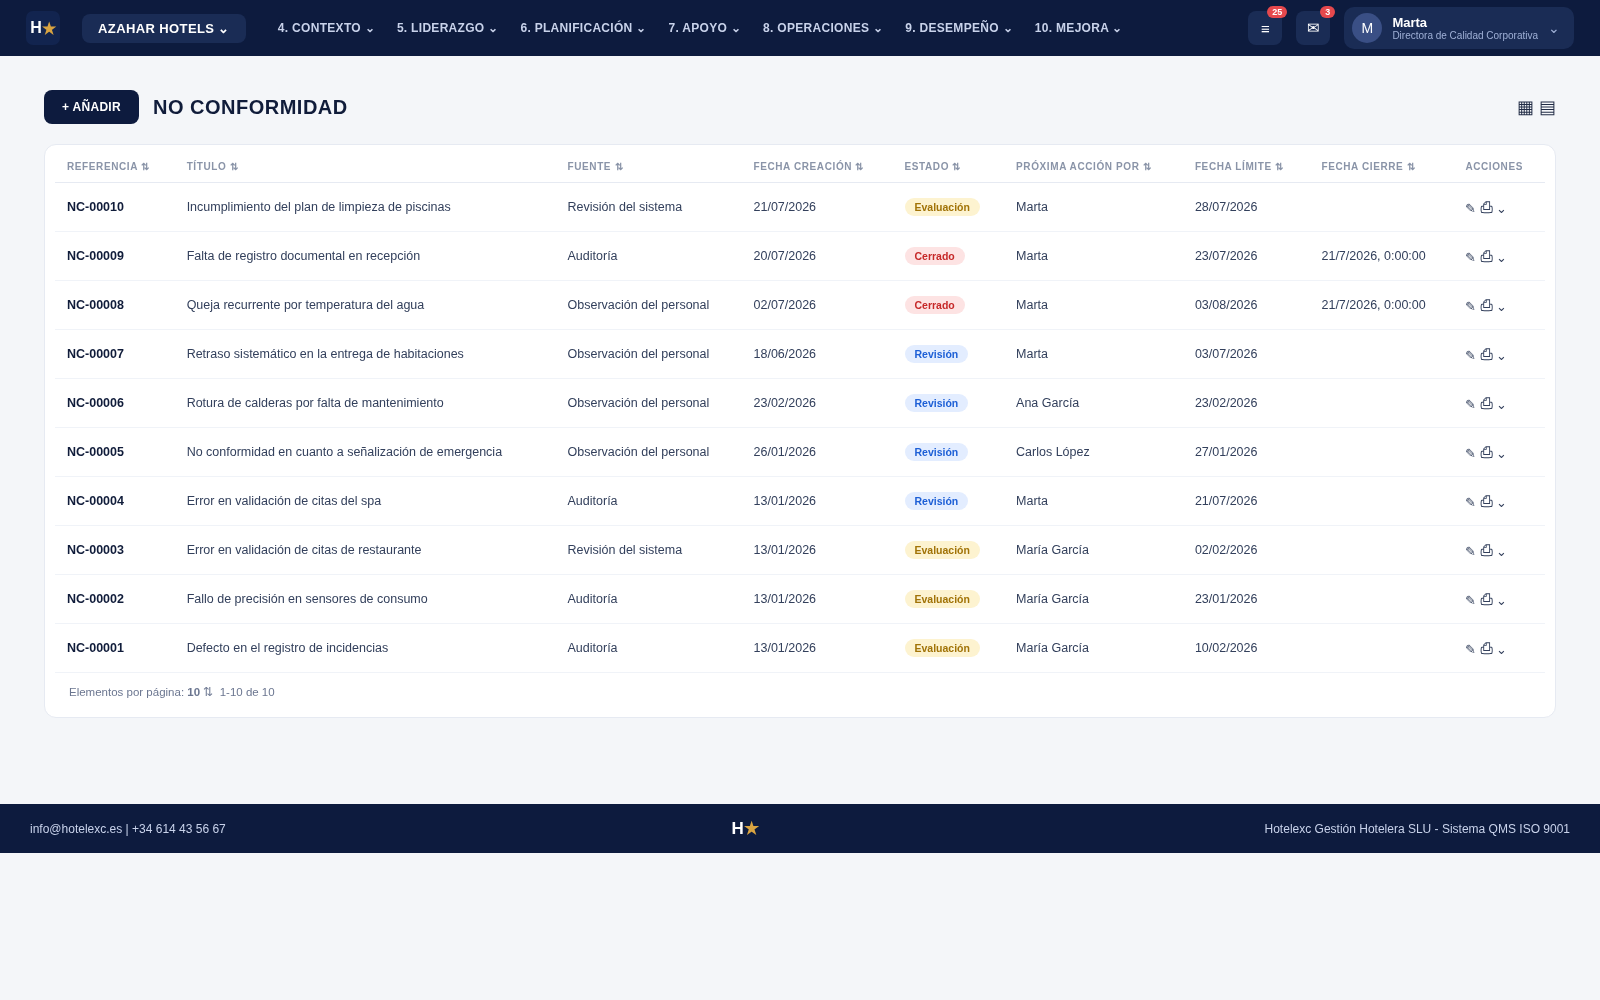The width and height of the screenshot is (1600, 1000).
Task: Edit NC-00009 with its pencil icon
Action: click(1470, 257)
